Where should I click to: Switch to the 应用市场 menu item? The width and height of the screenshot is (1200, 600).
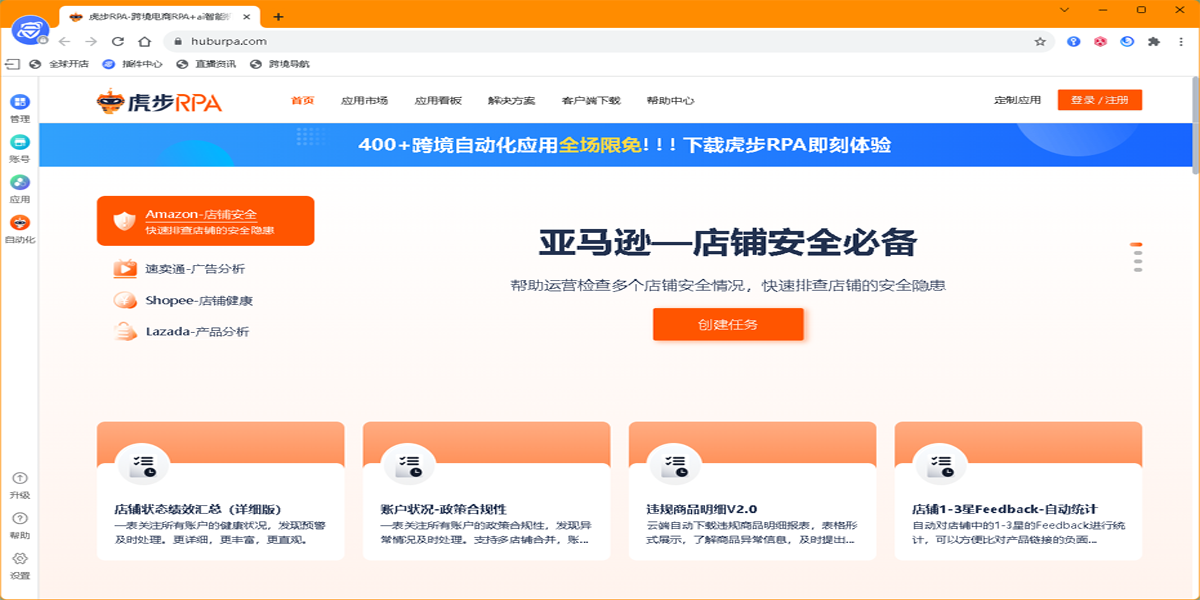[x=365, y=100]
